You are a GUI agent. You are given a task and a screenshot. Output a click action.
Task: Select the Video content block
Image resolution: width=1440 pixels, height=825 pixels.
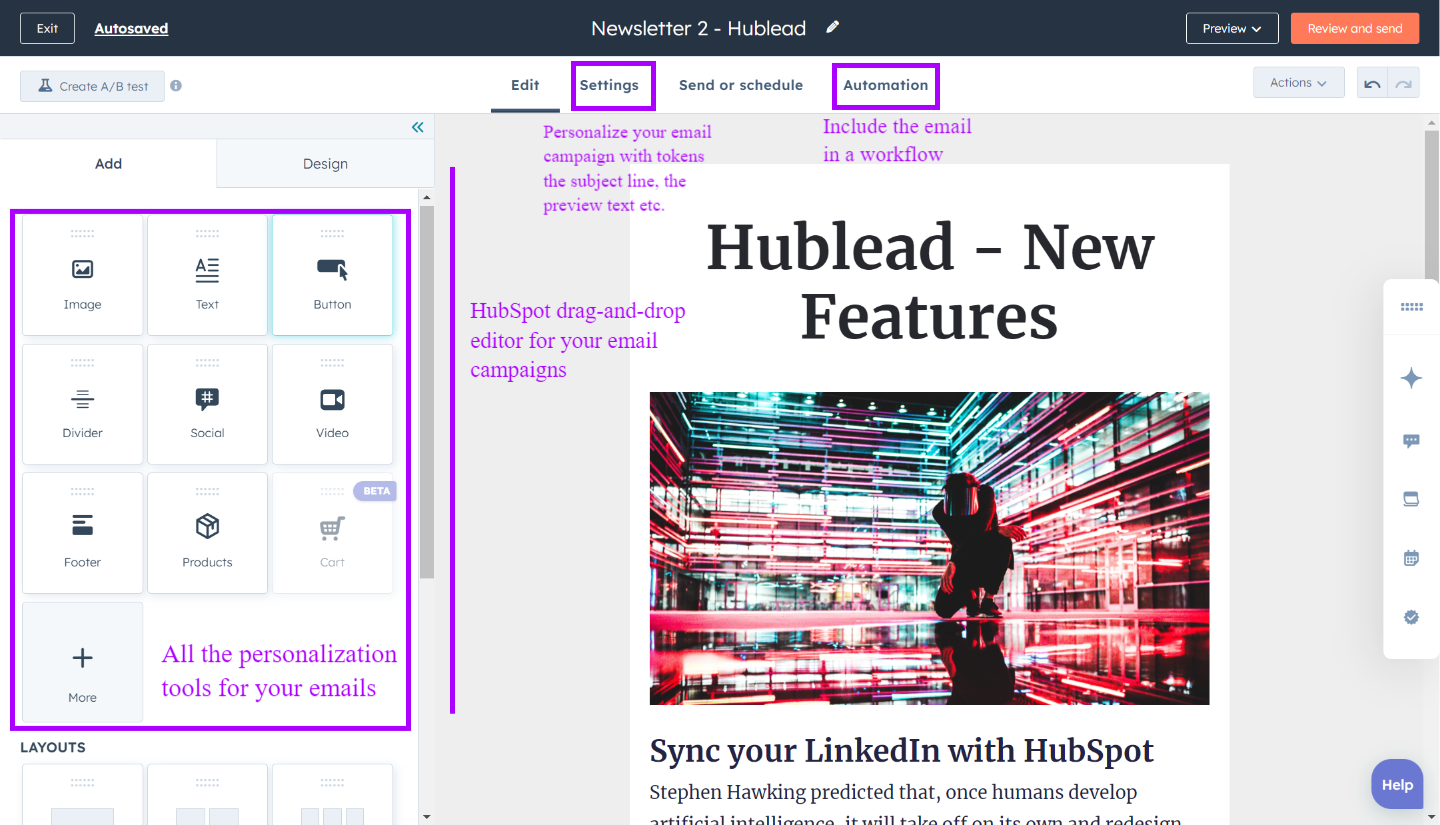click(x=332, y=404)
